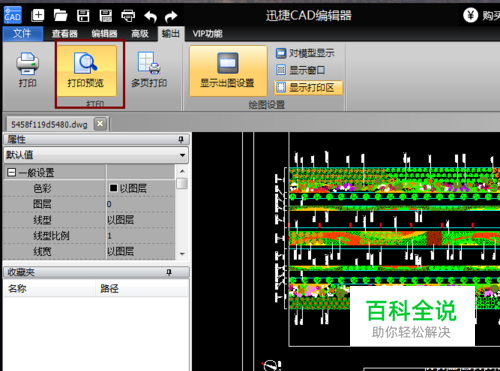Viewport: 500px width, 371px height.
Task: Click the 图层 property label
Action: (x=42, y=204)
